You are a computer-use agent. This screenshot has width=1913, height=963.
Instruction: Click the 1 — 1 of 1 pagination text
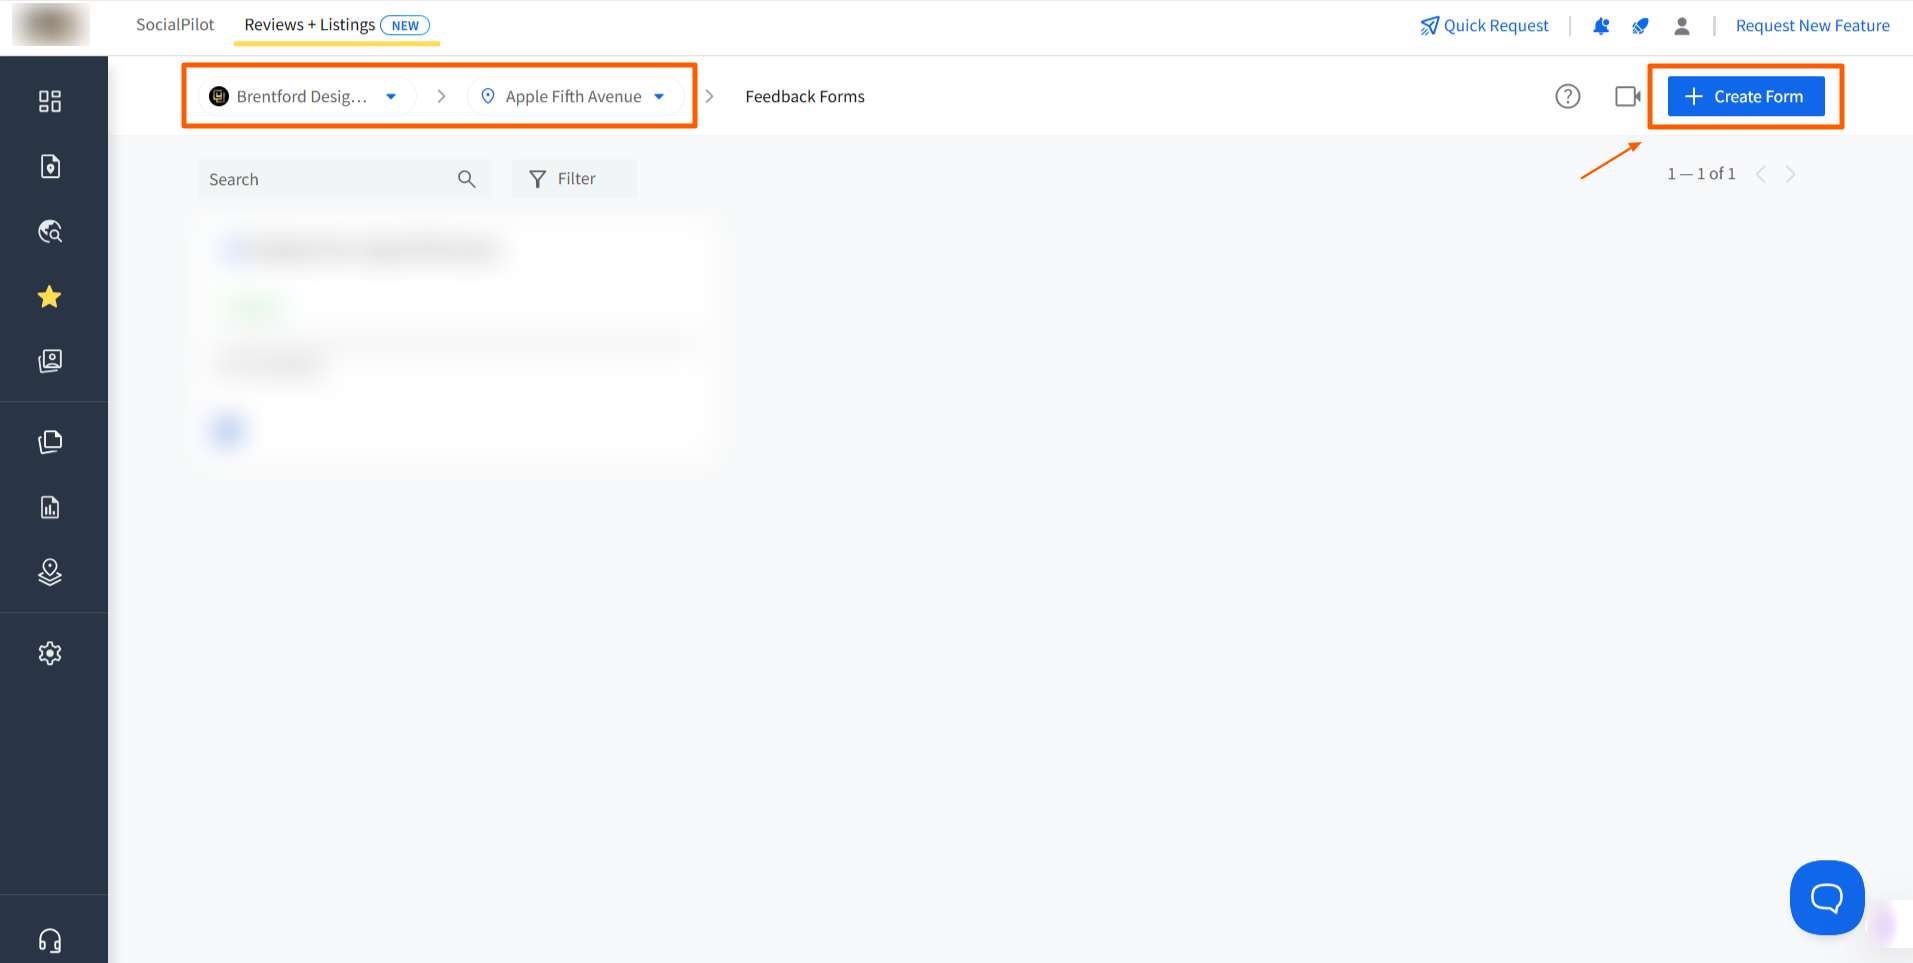point(1701,174)
